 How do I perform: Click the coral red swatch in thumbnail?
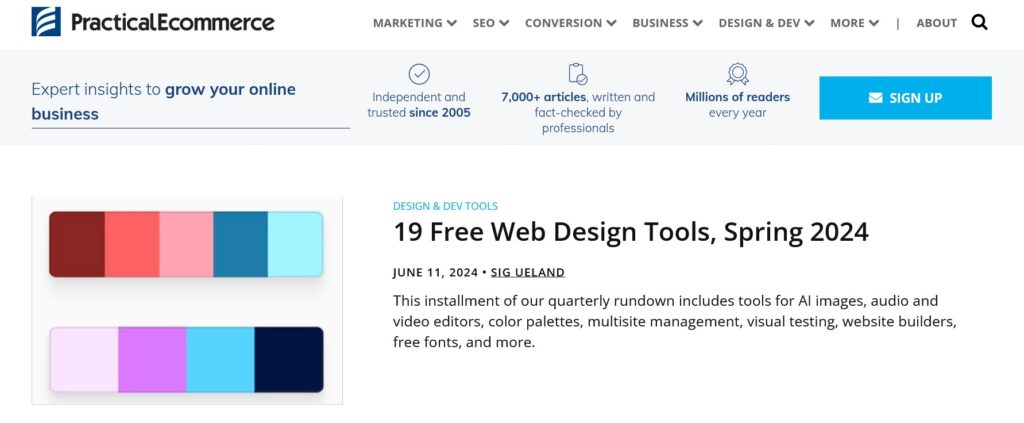(132, 244)
